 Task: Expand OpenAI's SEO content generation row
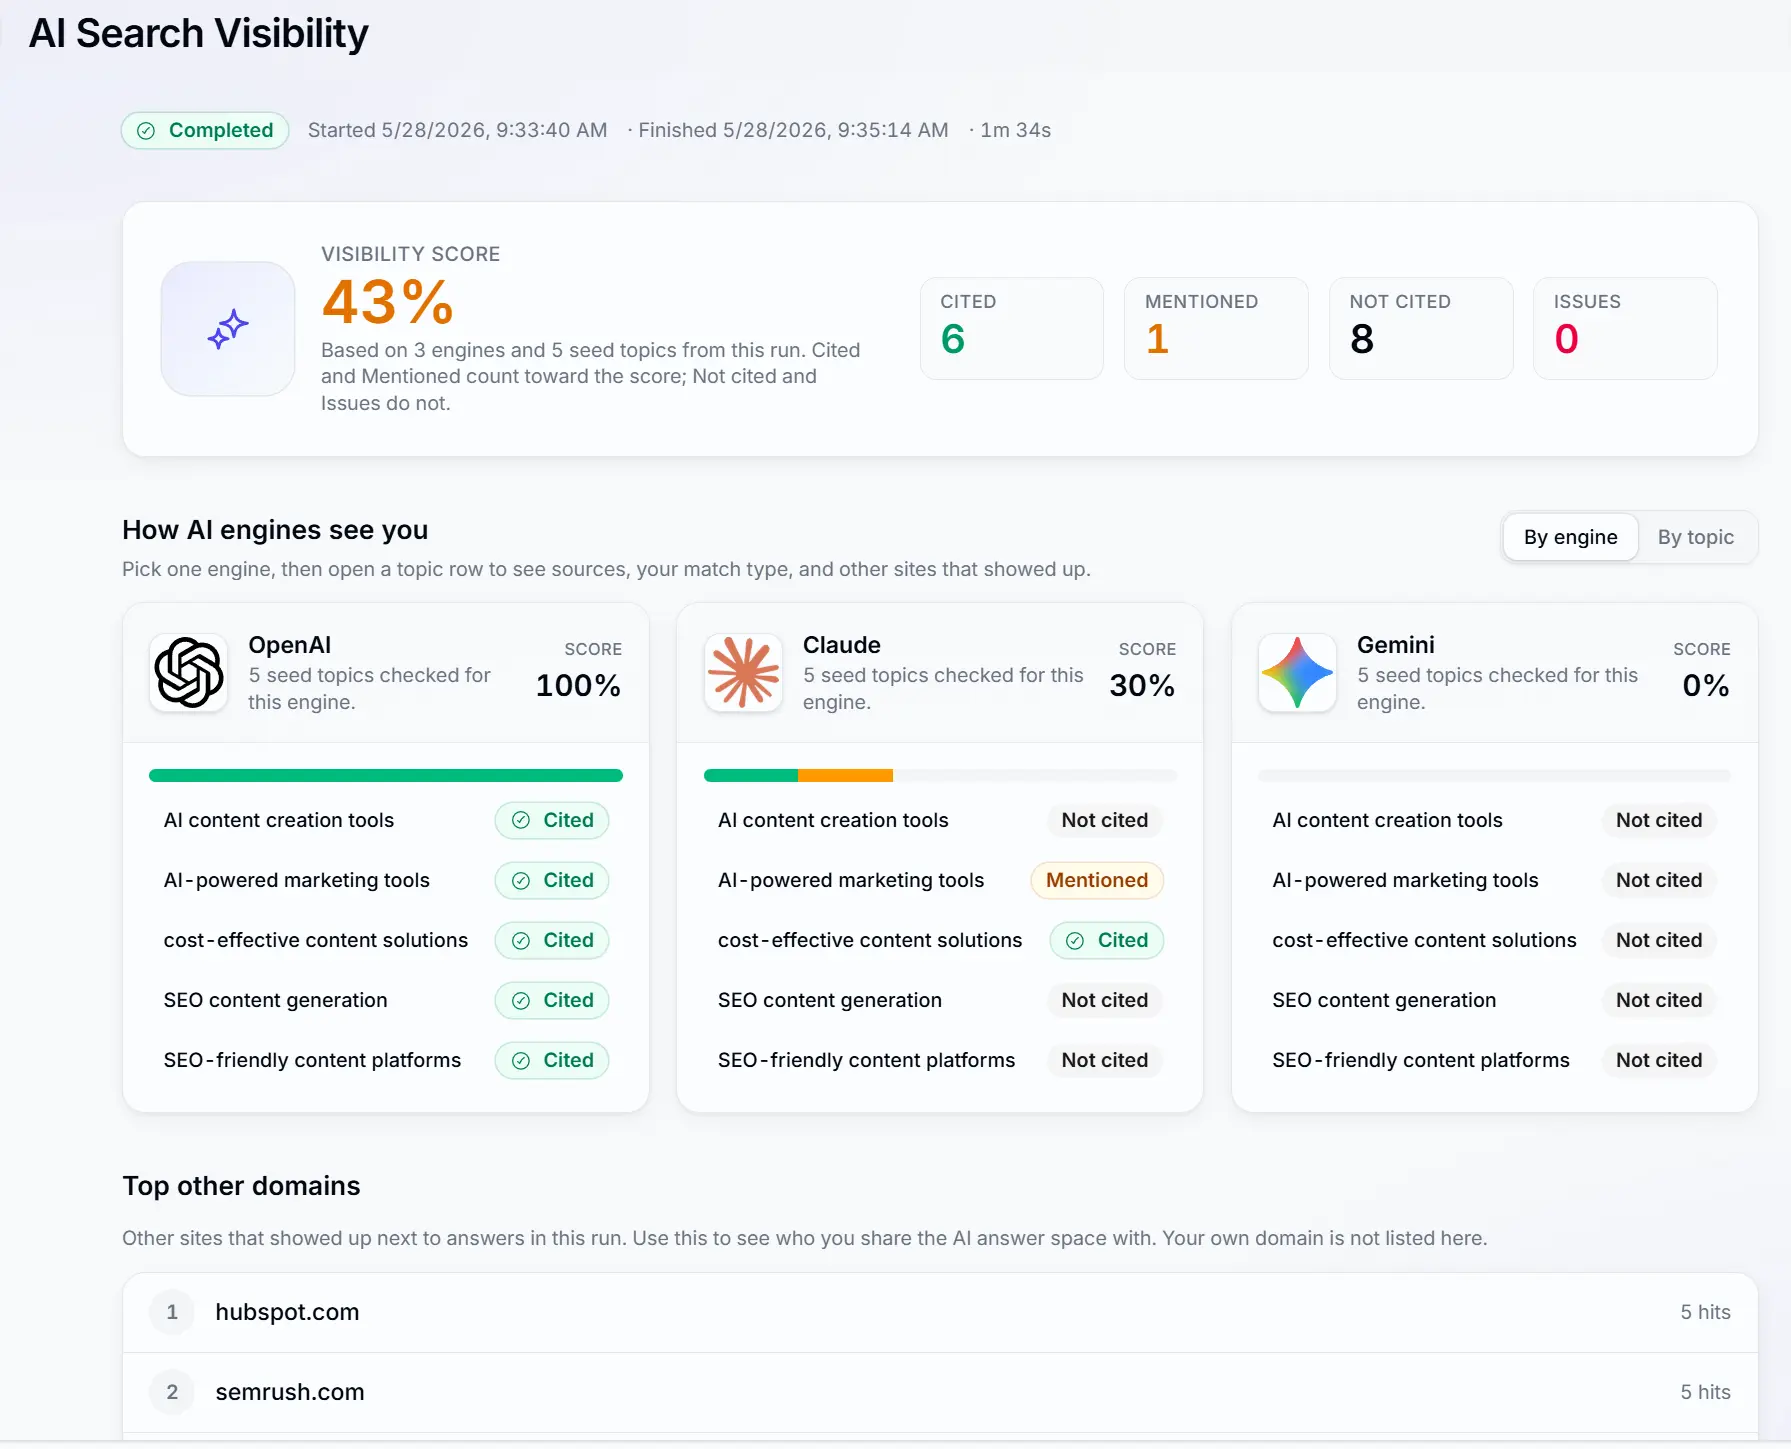(386, 1000)
